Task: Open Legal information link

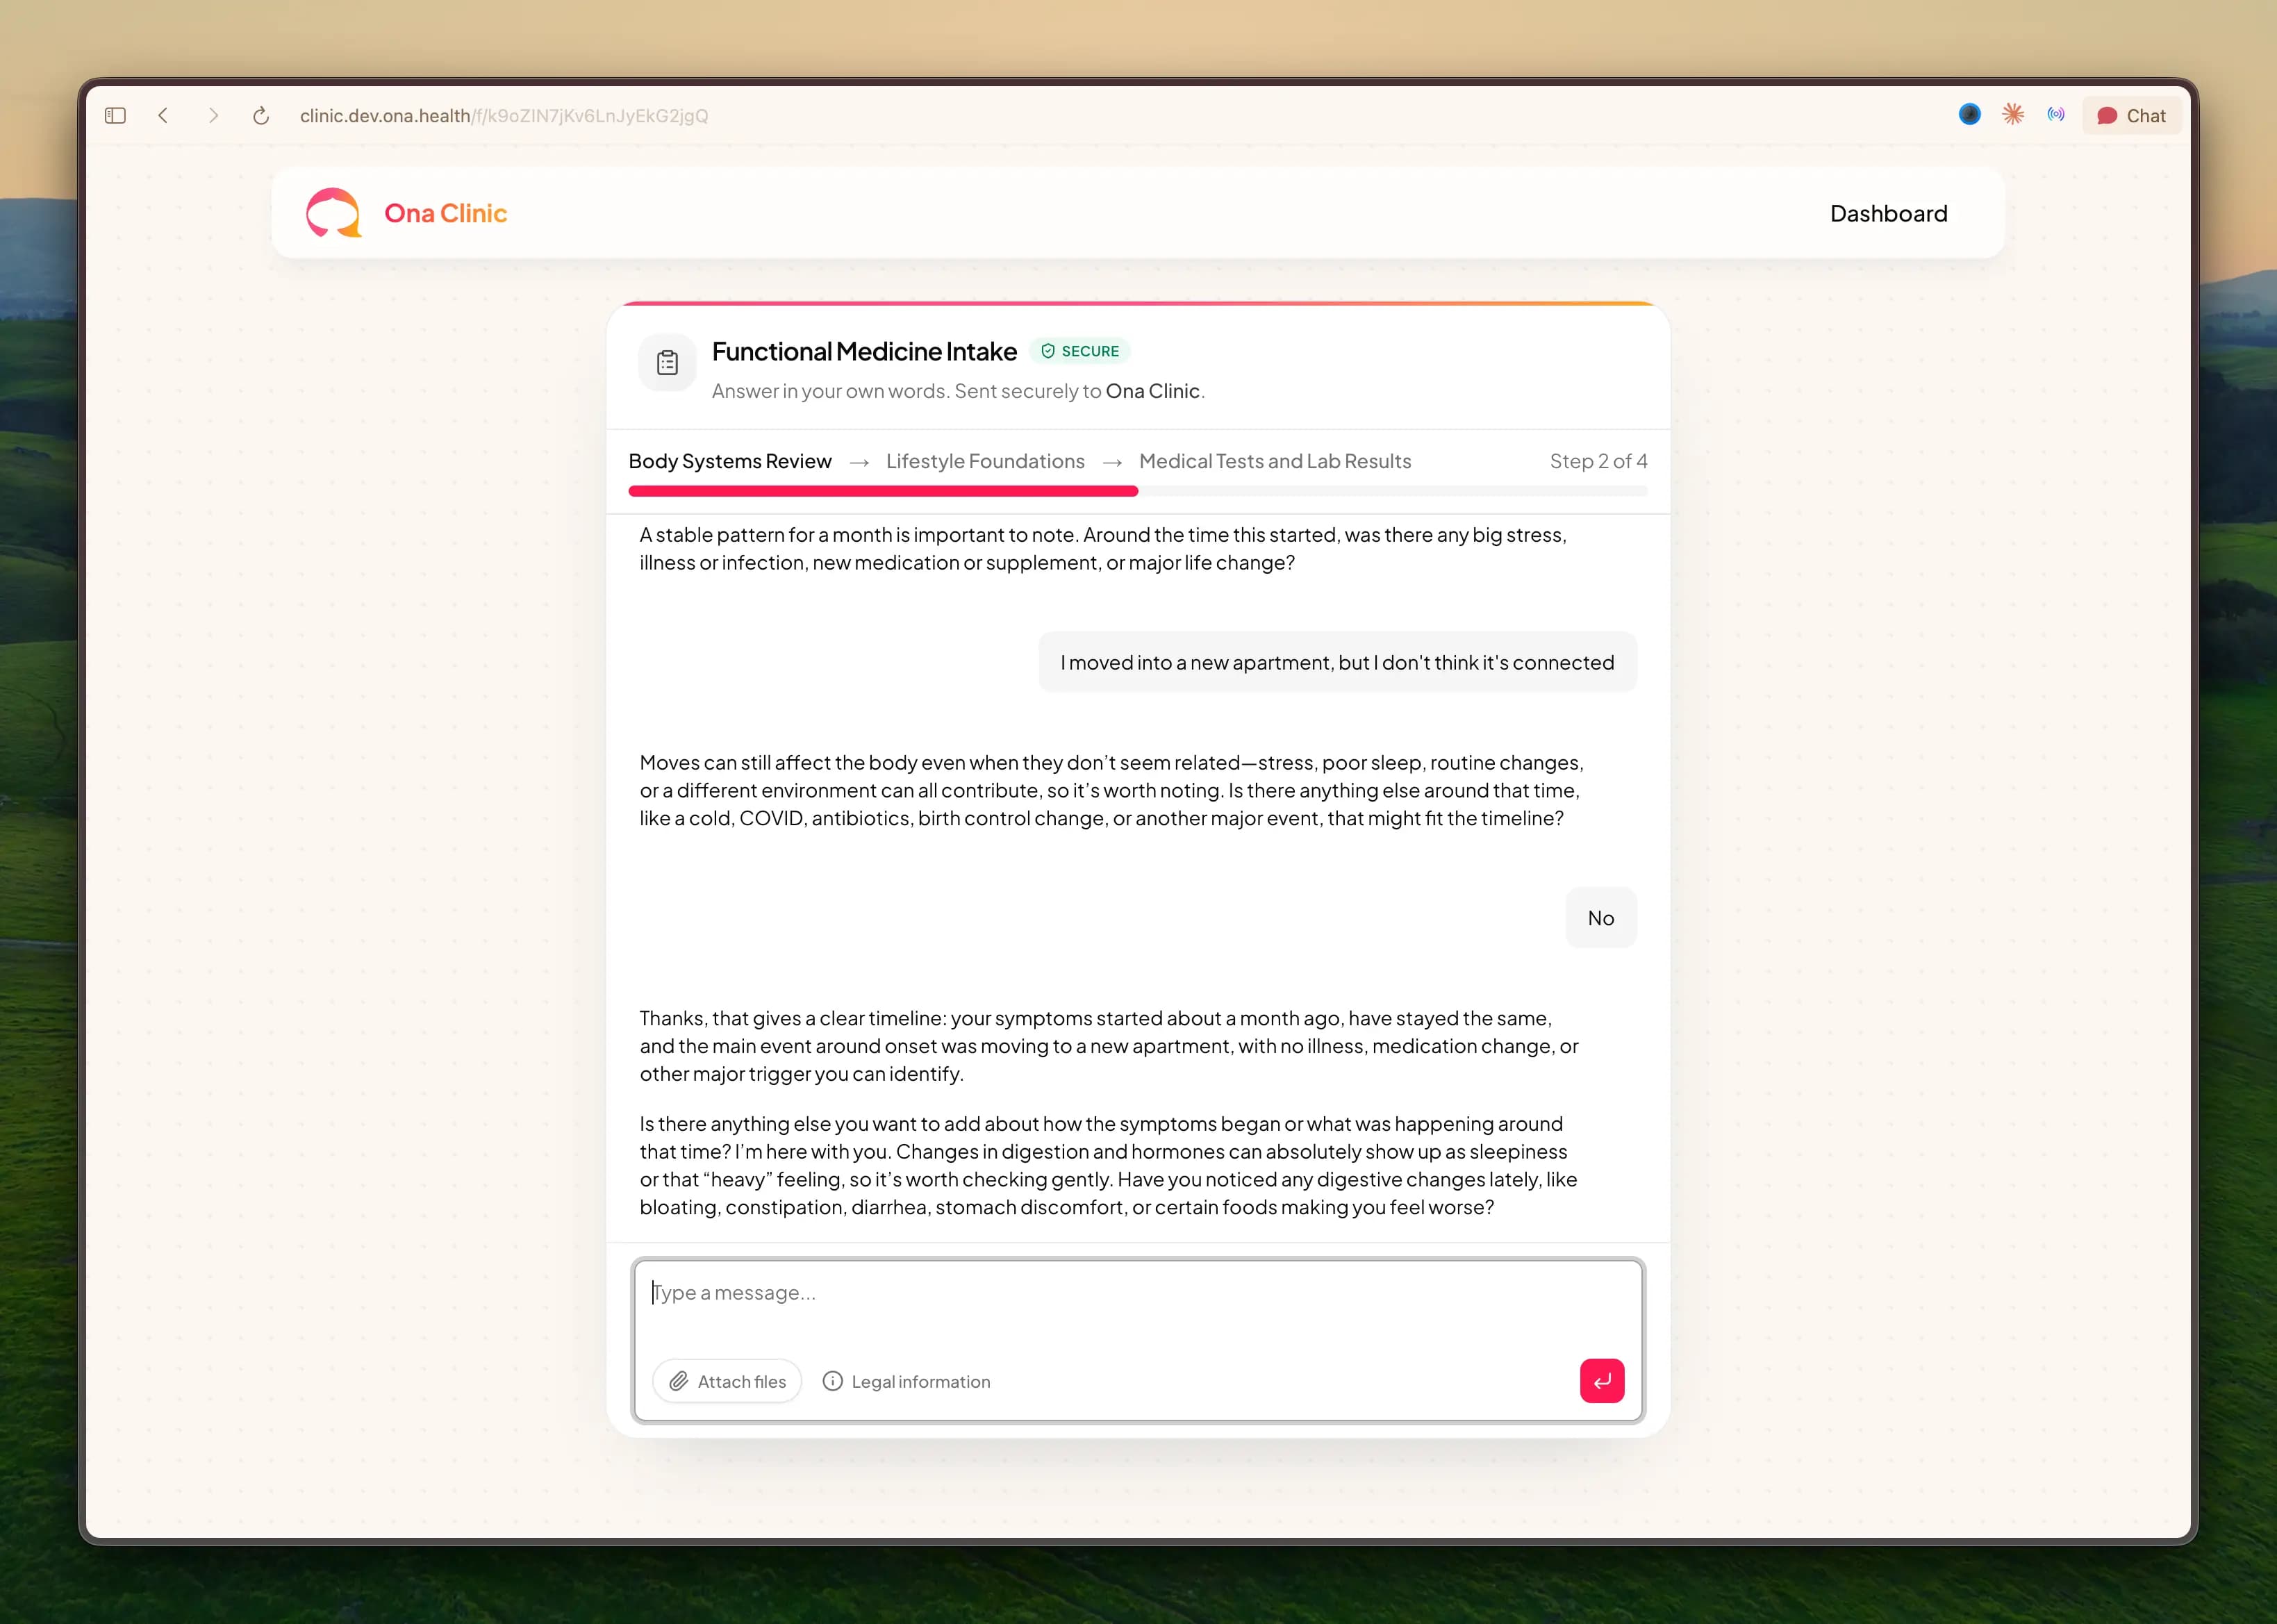Action: pyautogui.click(x=906, y=1381)
